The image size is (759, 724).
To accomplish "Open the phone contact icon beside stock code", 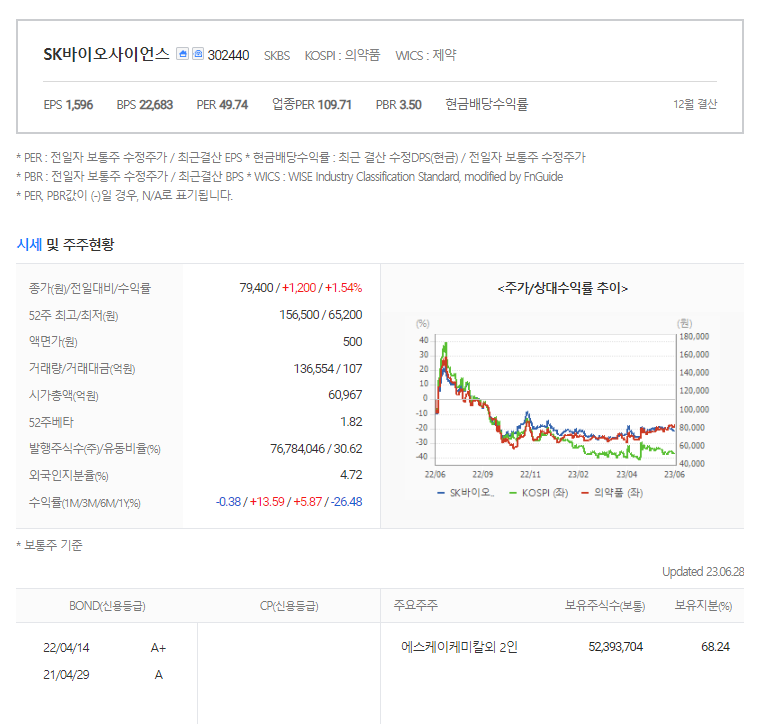I will [x=198, y=54].
